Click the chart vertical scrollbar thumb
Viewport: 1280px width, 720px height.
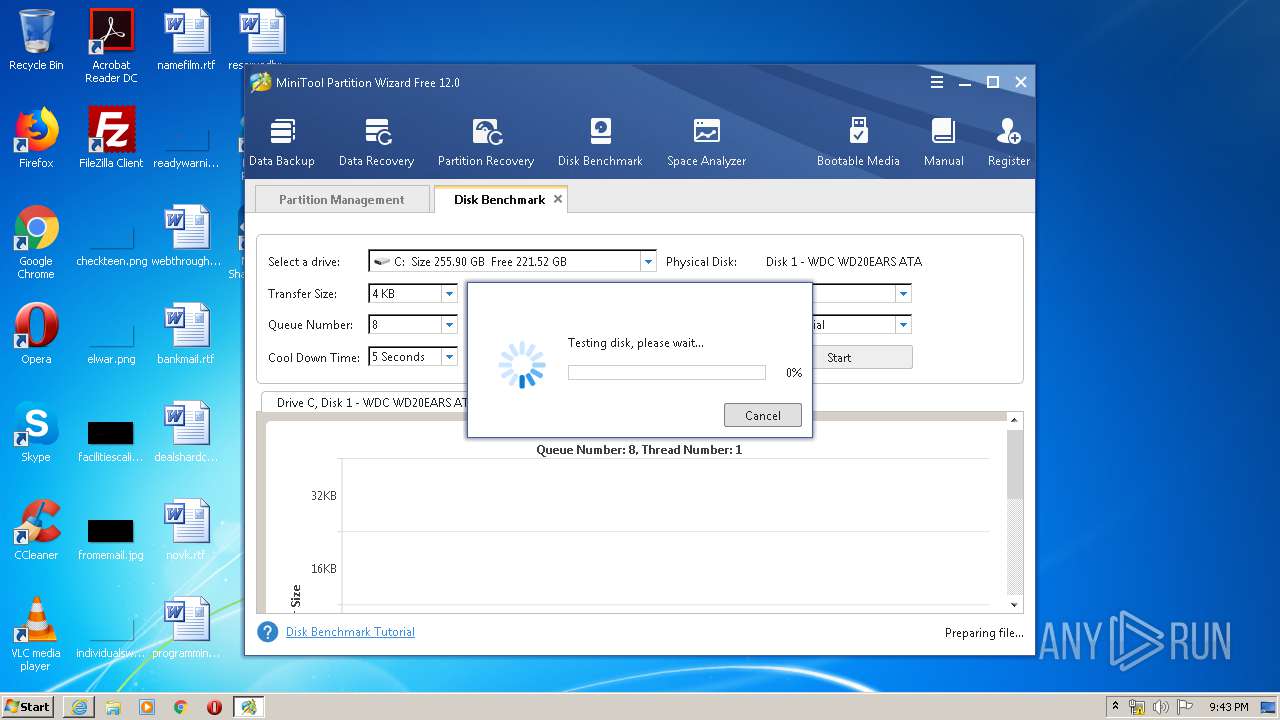coord(1015,465)
